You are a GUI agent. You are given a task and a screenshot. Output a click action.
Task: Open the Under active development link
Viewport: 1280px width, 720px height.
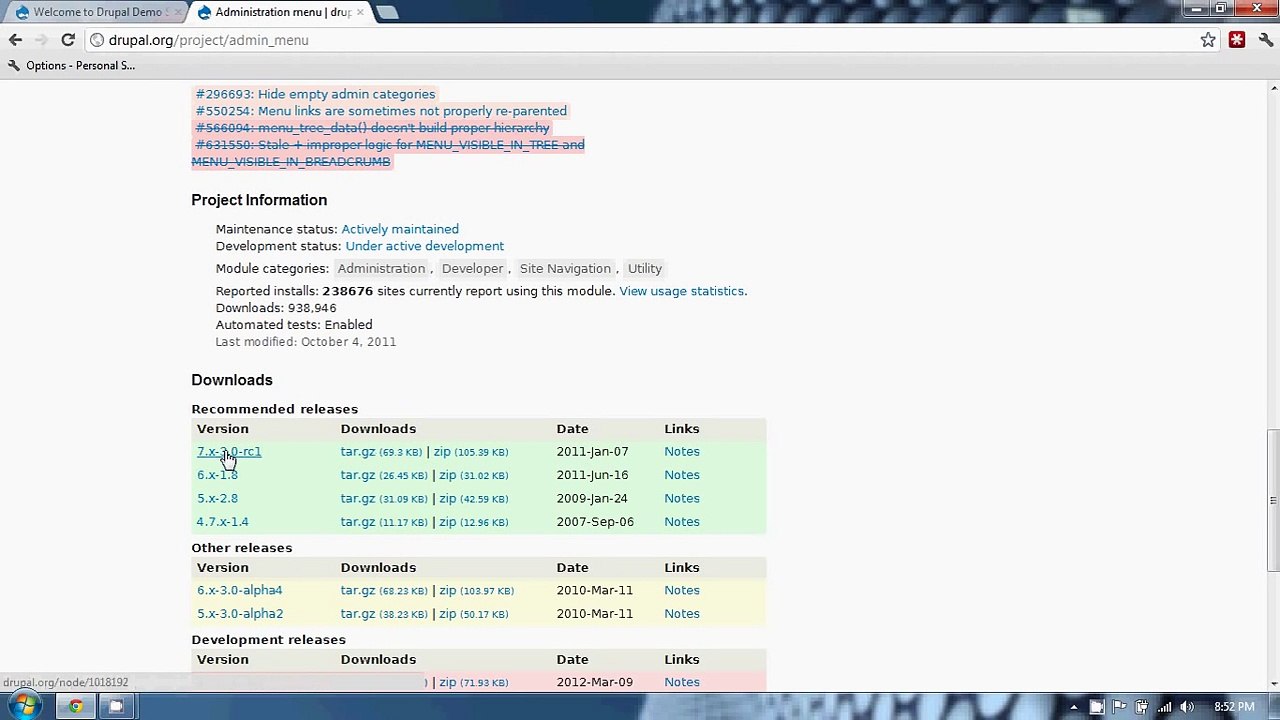424,246
